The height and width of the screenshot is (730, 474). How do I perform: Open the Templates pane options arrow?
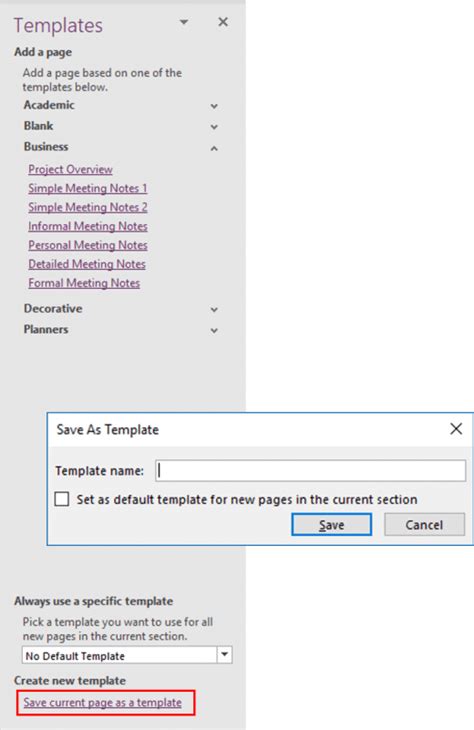tap(184, 22)
